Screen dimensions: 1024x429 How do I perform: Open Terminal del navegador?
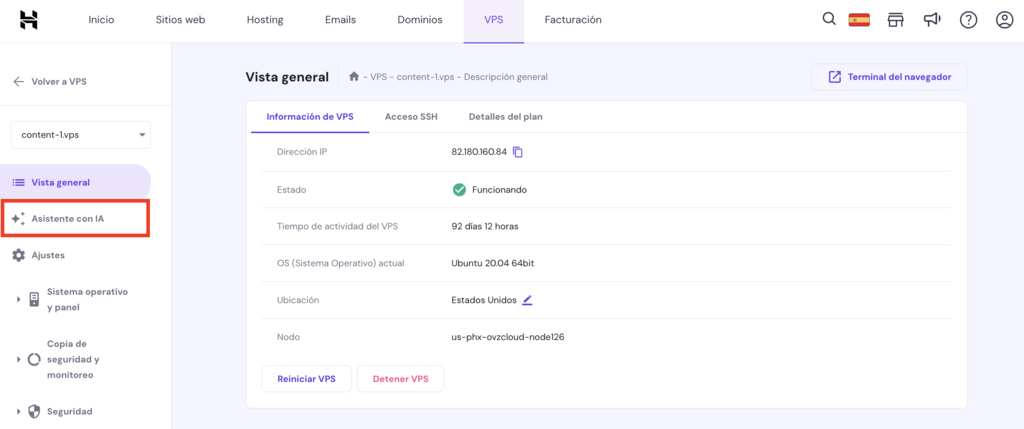pos(889,77)
